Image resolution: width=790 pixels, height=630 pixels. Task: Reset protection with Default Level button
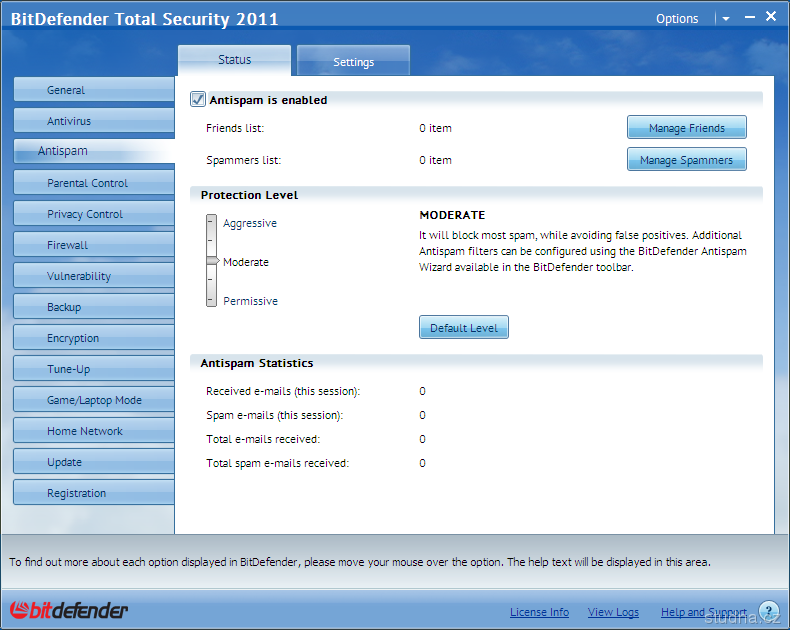464,328
